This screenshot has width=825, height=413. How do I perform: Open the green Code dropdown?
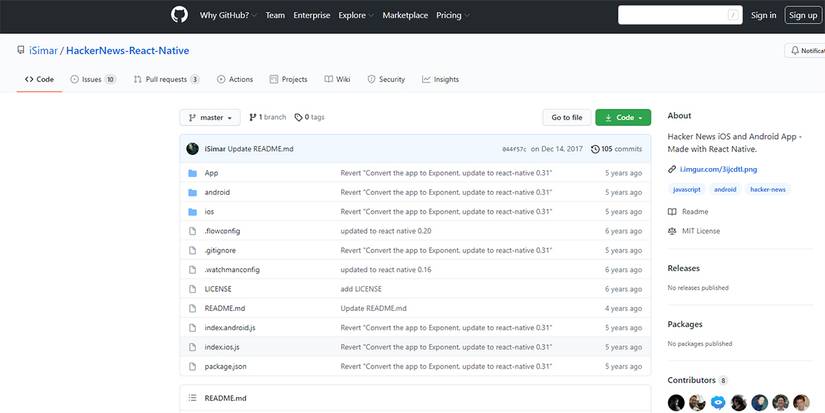tap(622, 117)
